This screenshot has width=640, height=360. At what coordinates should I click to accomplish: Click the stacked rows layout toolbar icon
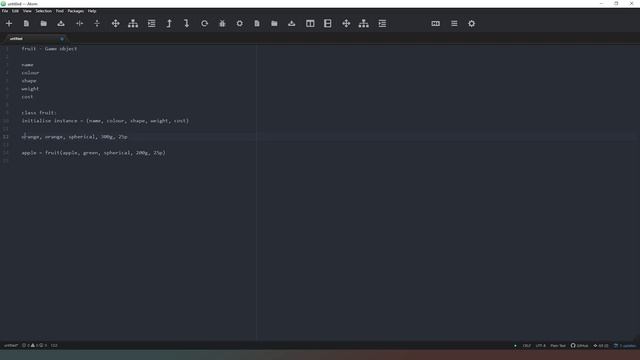pyautogui.click(x=328, y=24)
